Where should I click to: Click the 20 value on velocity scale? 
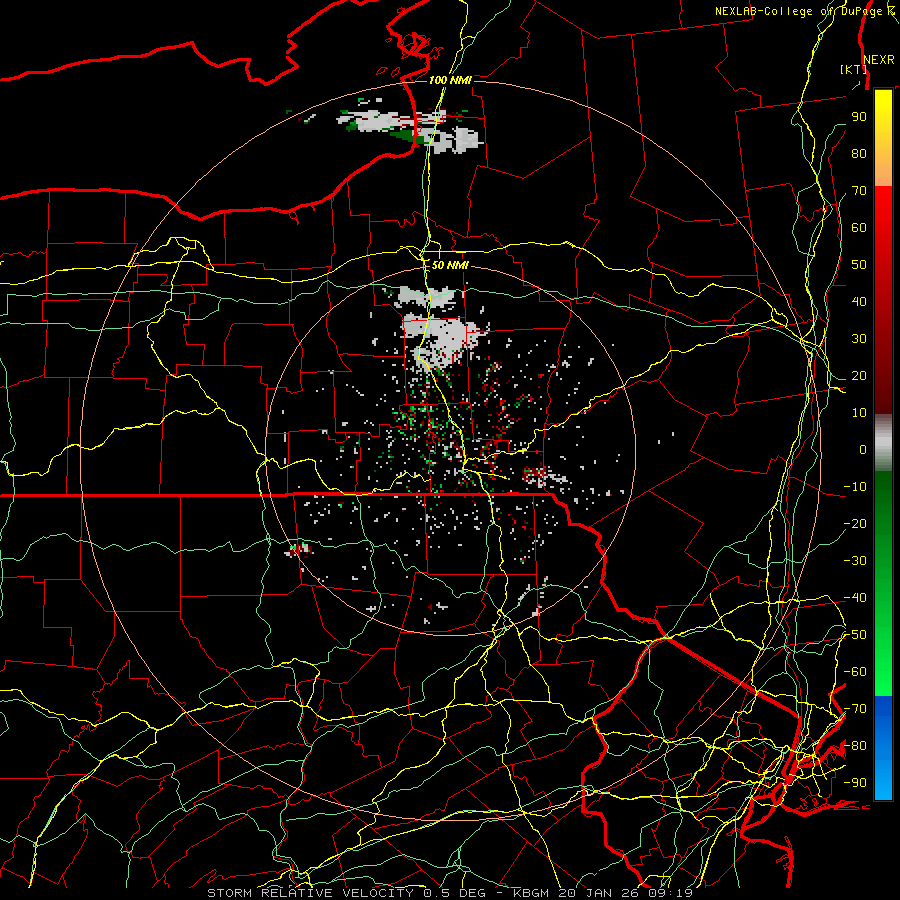click(x=859, y=375)
